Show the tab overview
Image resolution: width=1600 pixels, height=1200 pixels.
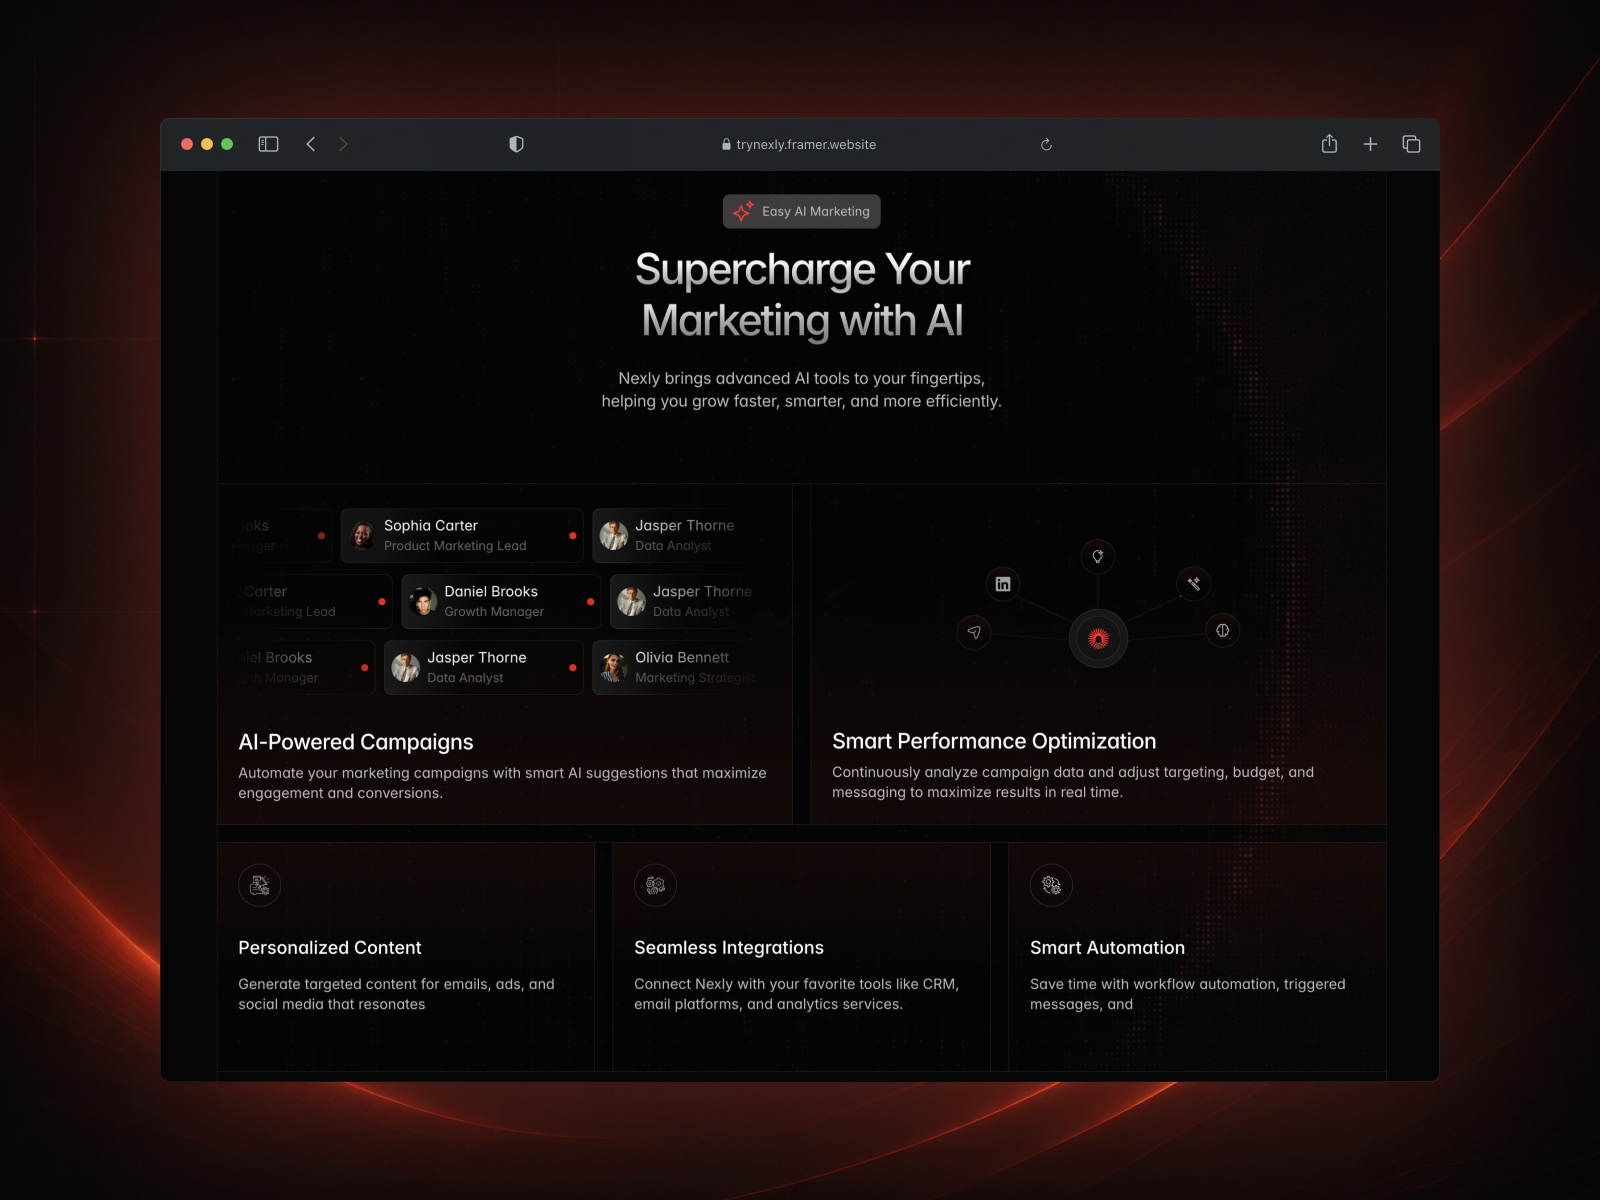[x=1411, y=144]
